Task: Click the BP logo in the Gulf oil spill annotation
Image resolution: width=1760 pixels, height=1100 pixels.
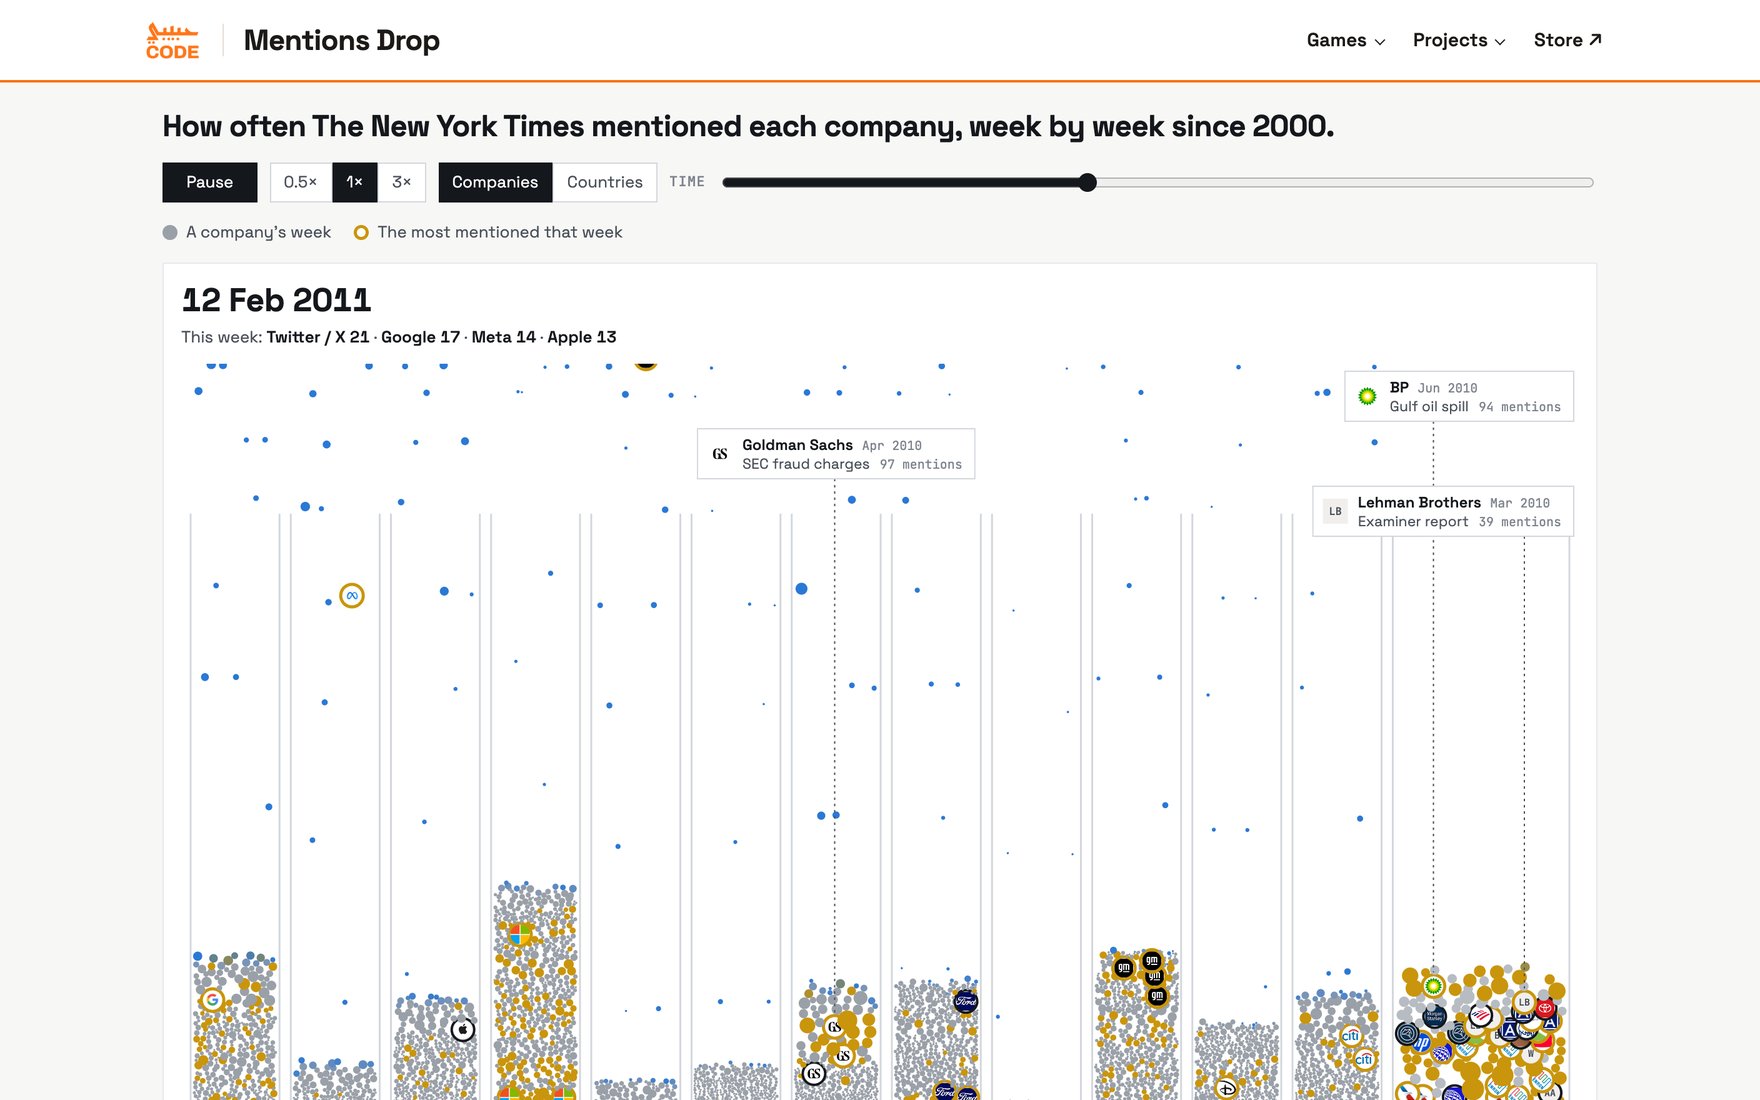Action: (1367, 397)
